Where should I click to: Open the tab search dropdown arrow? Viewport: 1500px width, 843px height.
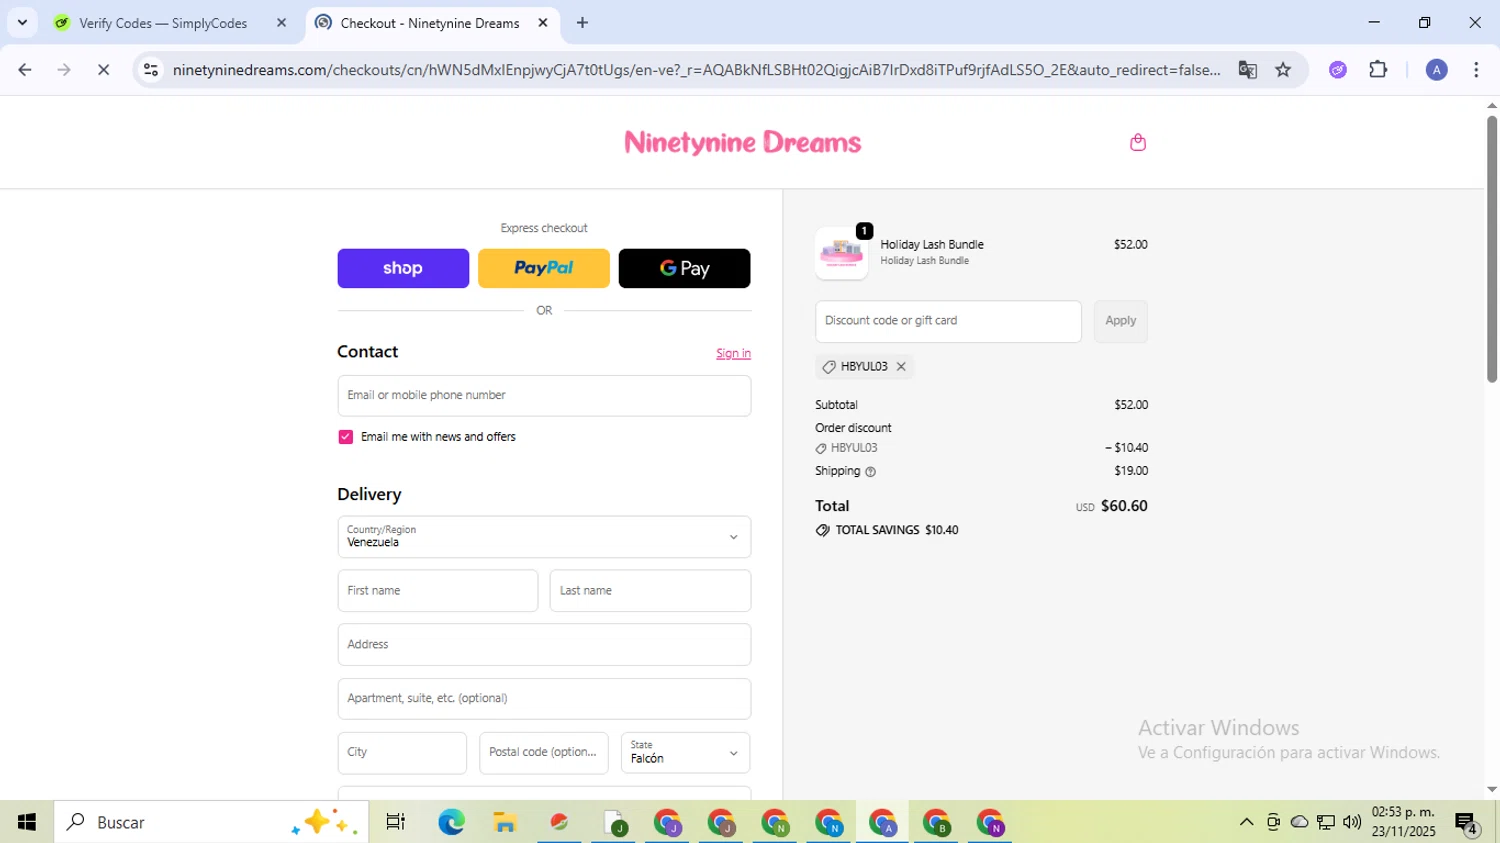click(x=22, y=22)
